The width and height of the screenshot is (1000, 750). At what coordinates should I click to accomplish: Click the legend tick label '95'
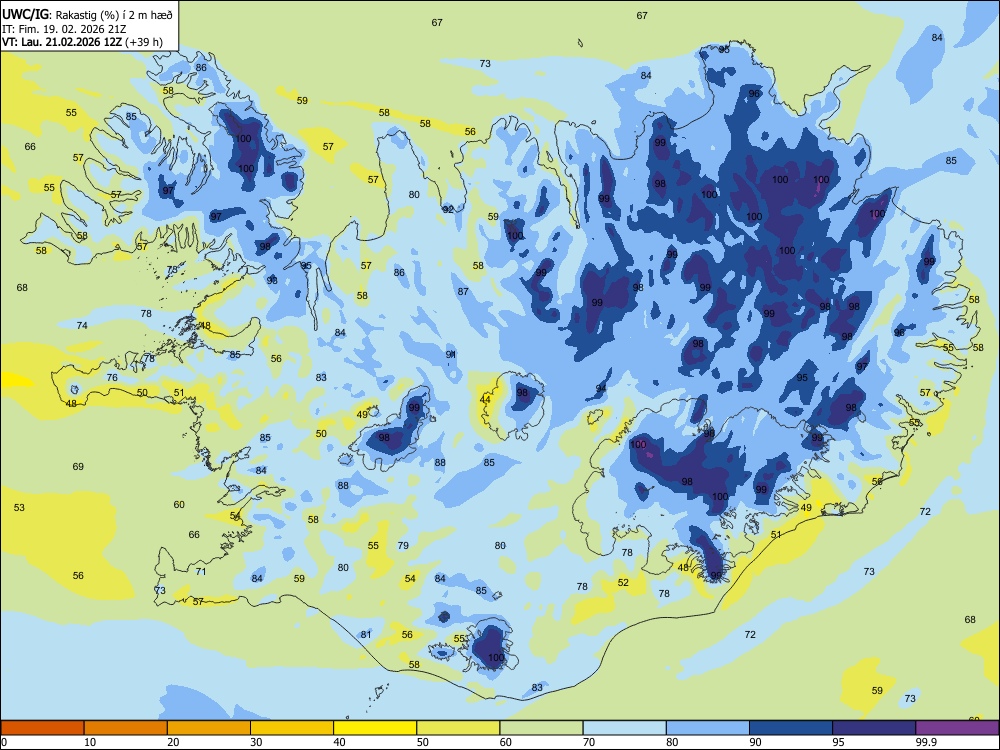(x=839, y=742)
